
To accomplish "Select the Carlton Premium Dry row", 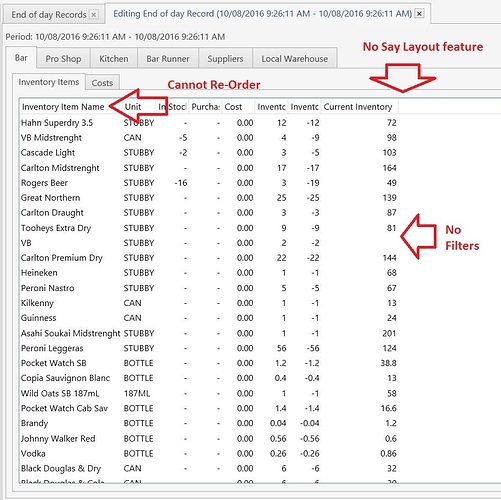I will pyautogui.click(x=209, y=258).
